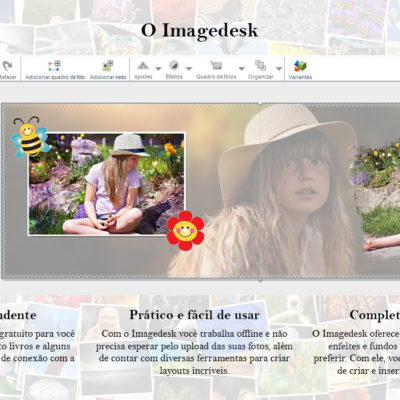The width and height of the screenshot is (400, 400).
Task: Click the Adicionar texto icon
Action: point(108,66)
